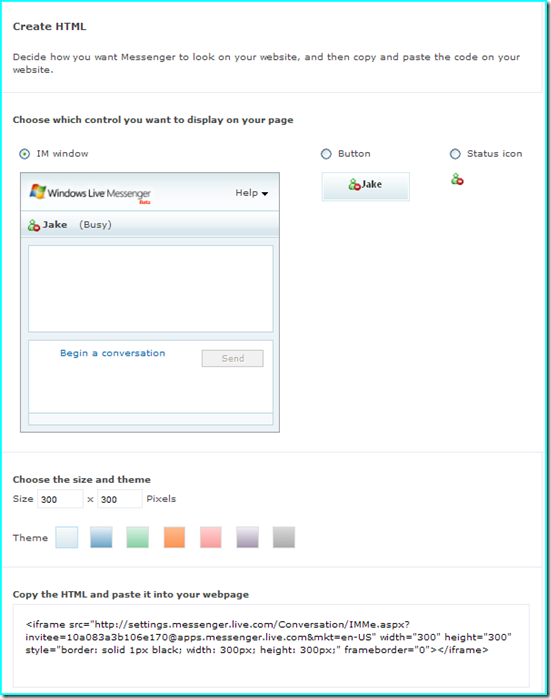This screenshot has height=699, width=551.
Task: Select the light white-blue theme swatch
Action: (x=67, y=537)
